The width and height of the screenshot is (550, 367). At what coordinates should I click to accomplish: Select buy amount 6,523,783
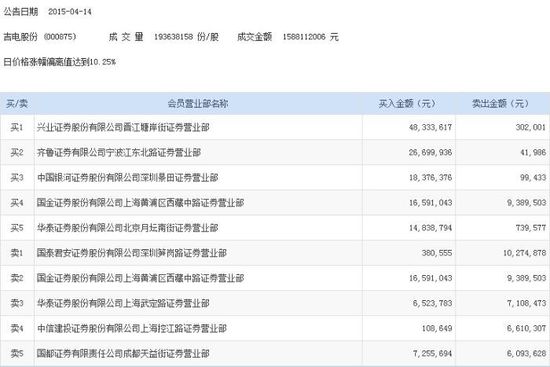432,303
